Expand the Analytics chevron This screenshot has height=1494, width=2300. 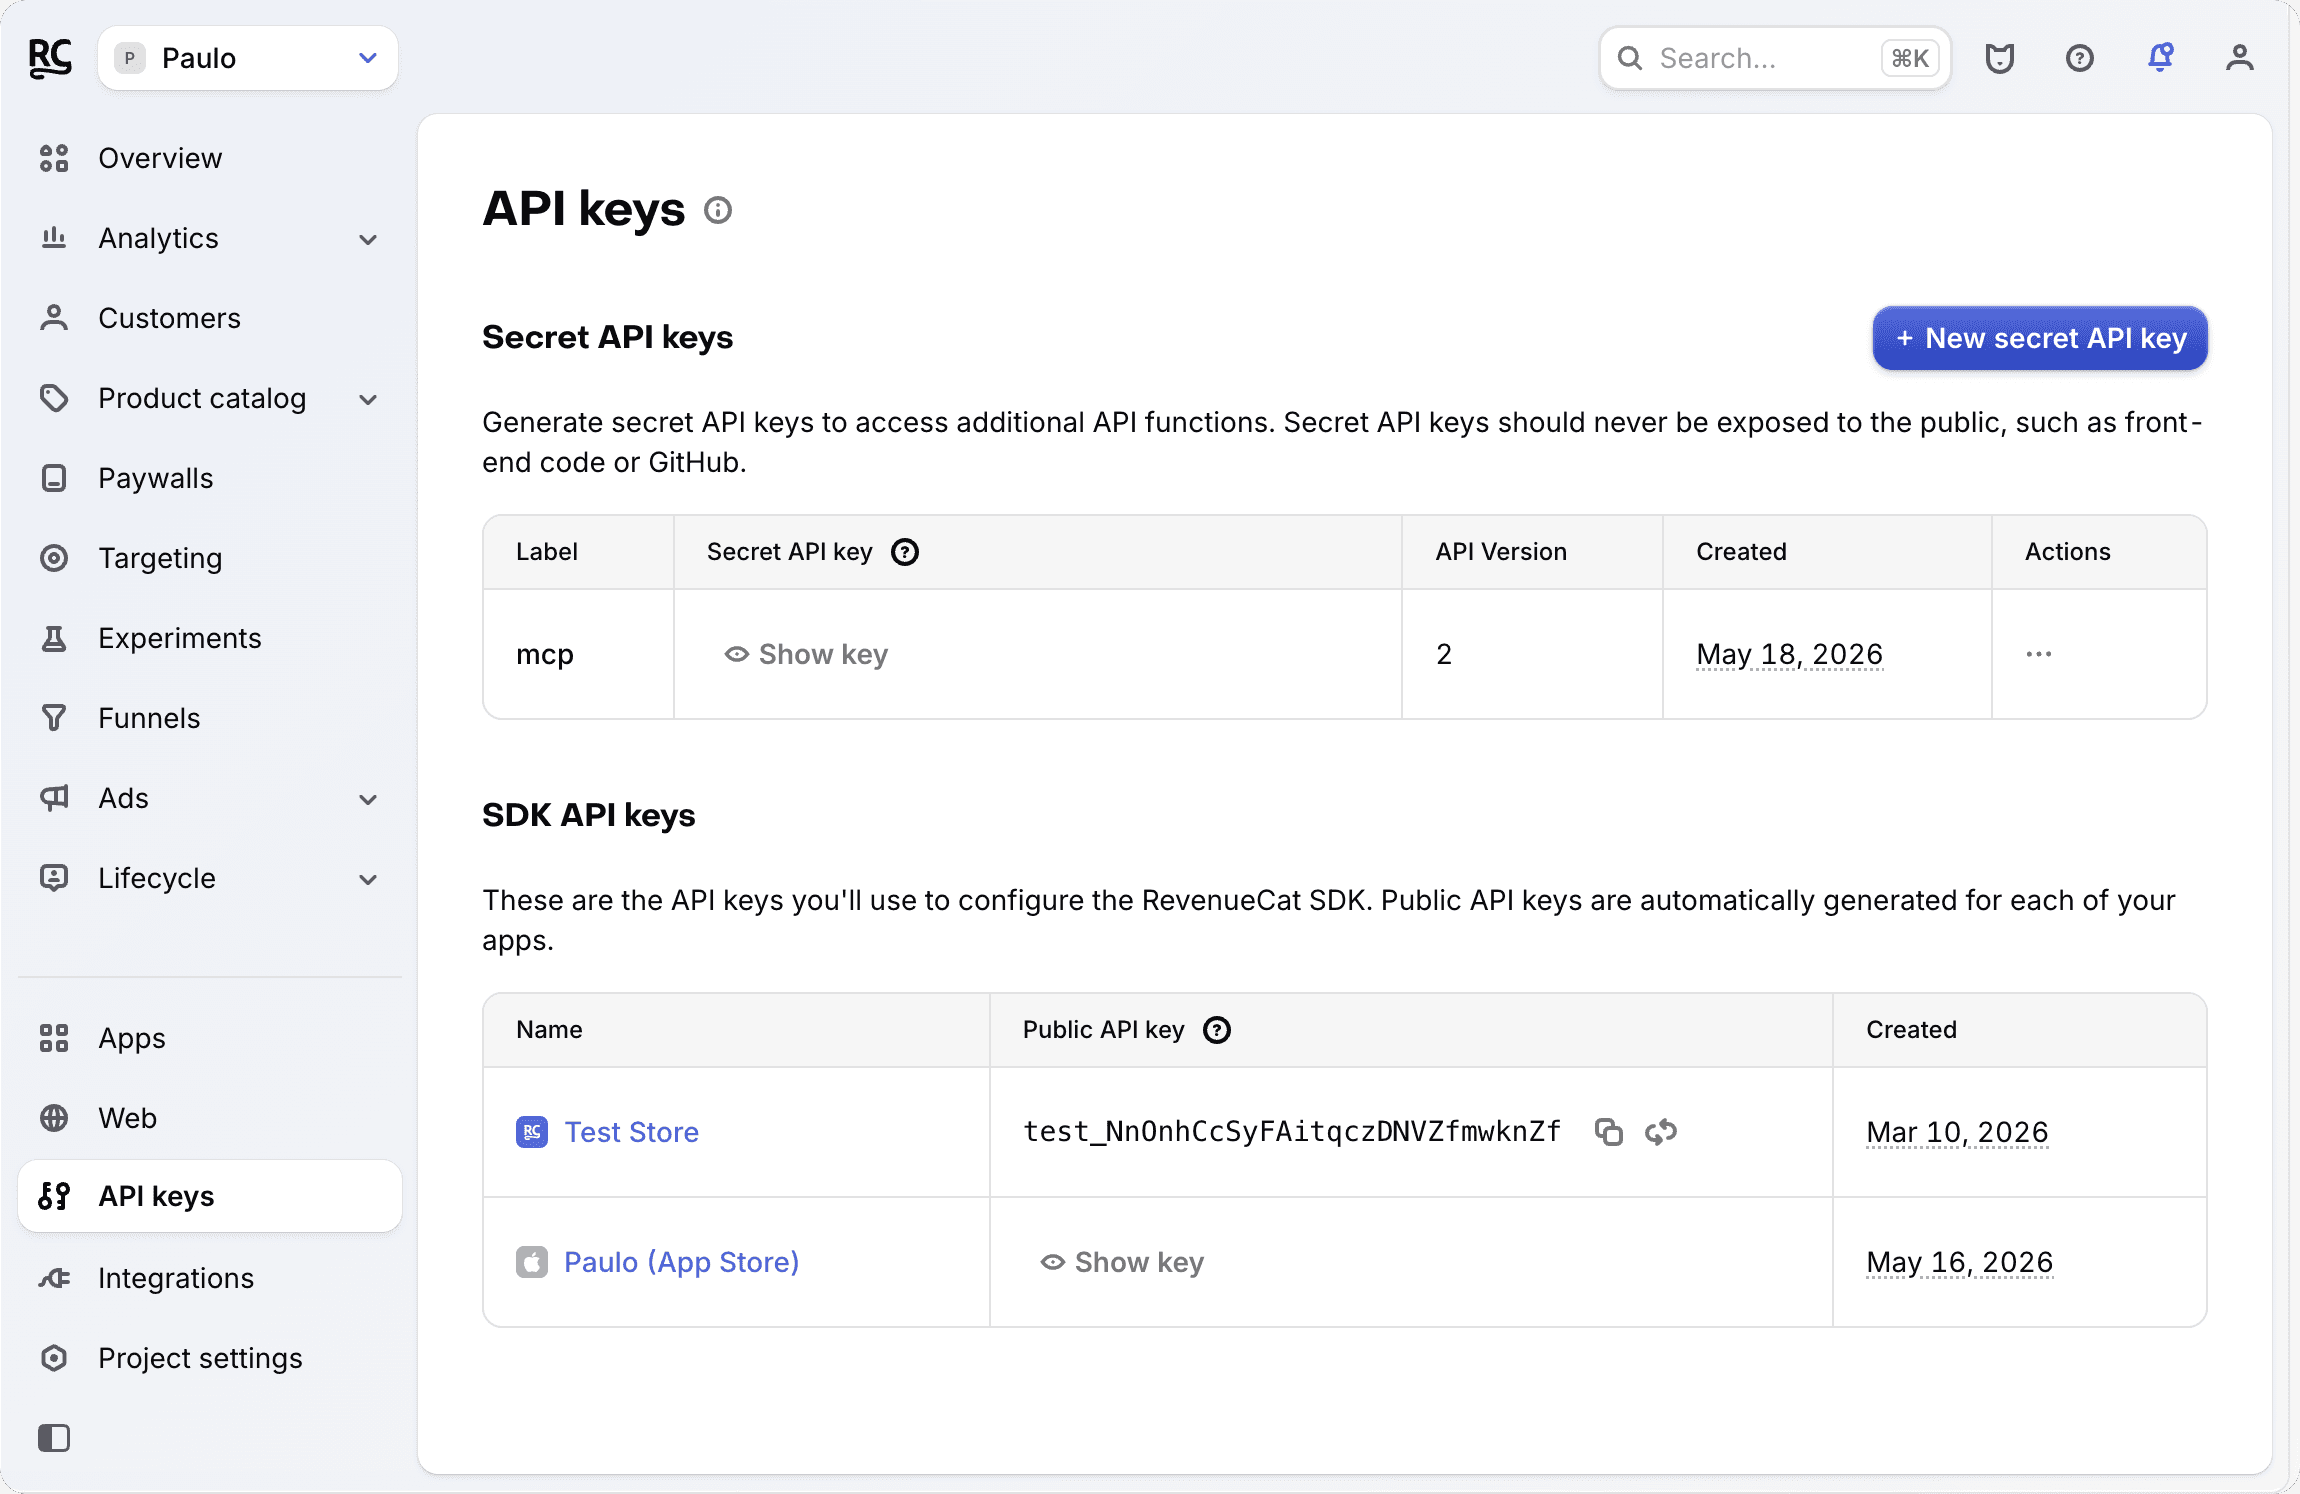pyautogui.click(x=368, y=239)
